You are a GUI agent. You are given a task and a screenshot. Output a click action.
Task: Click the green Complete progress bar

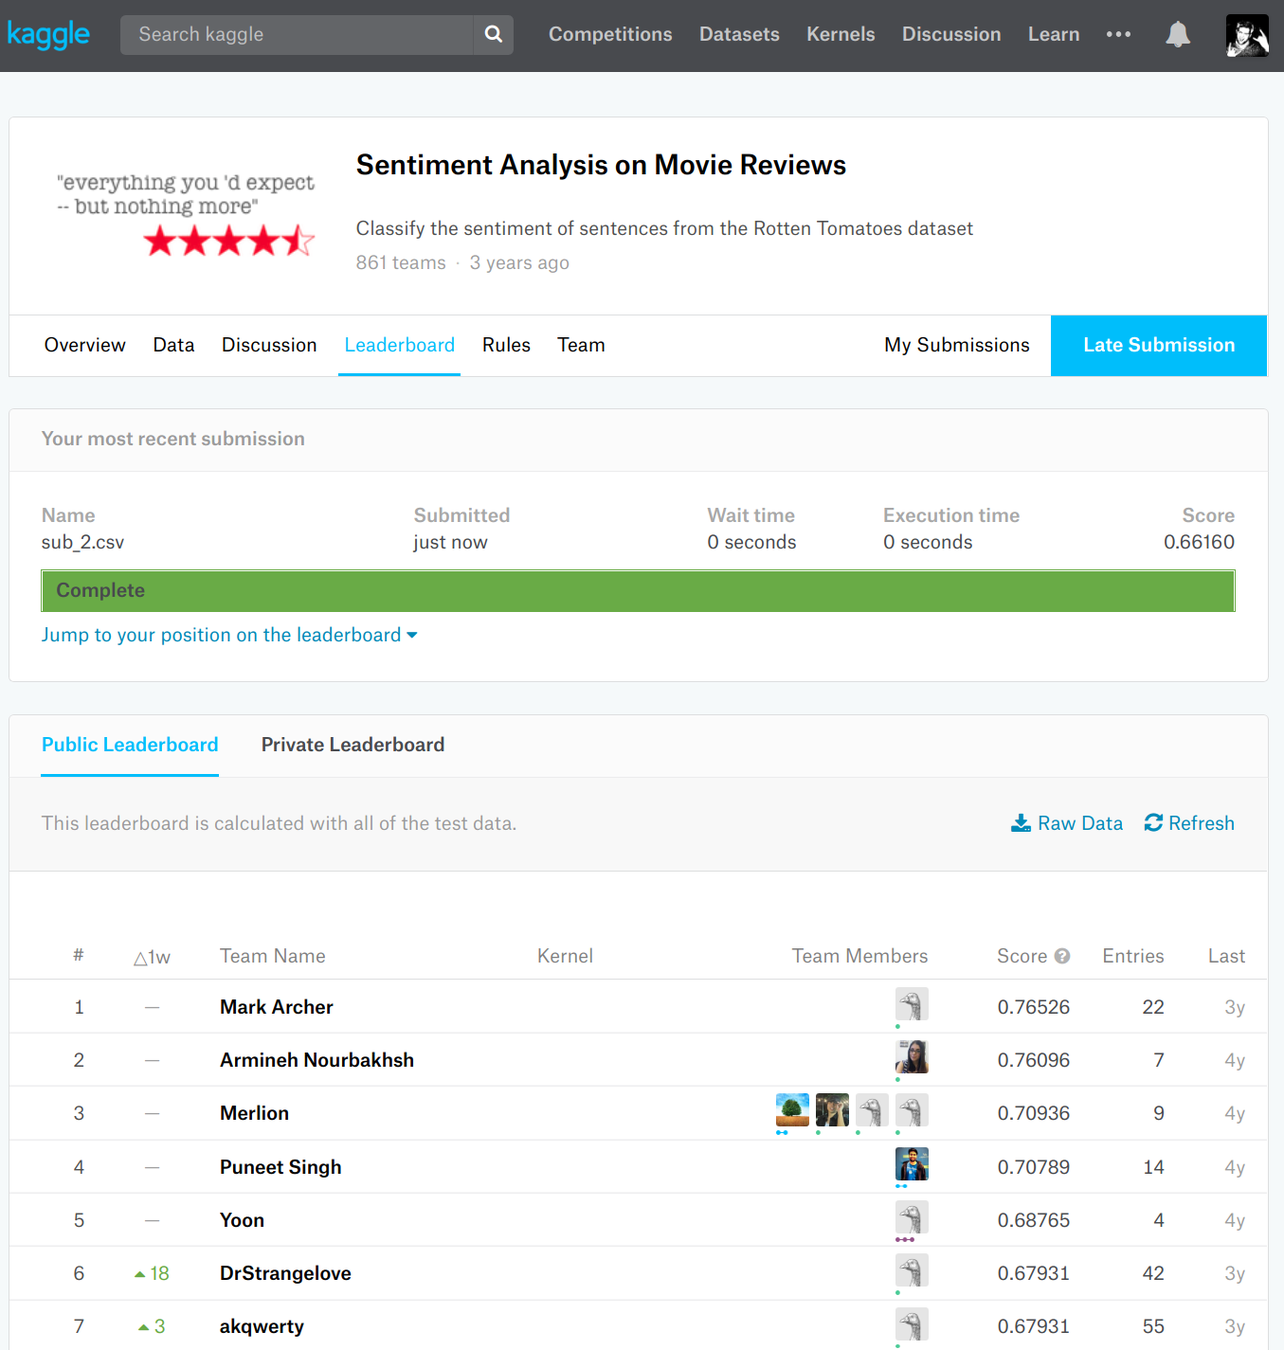(x=638, y=590)
